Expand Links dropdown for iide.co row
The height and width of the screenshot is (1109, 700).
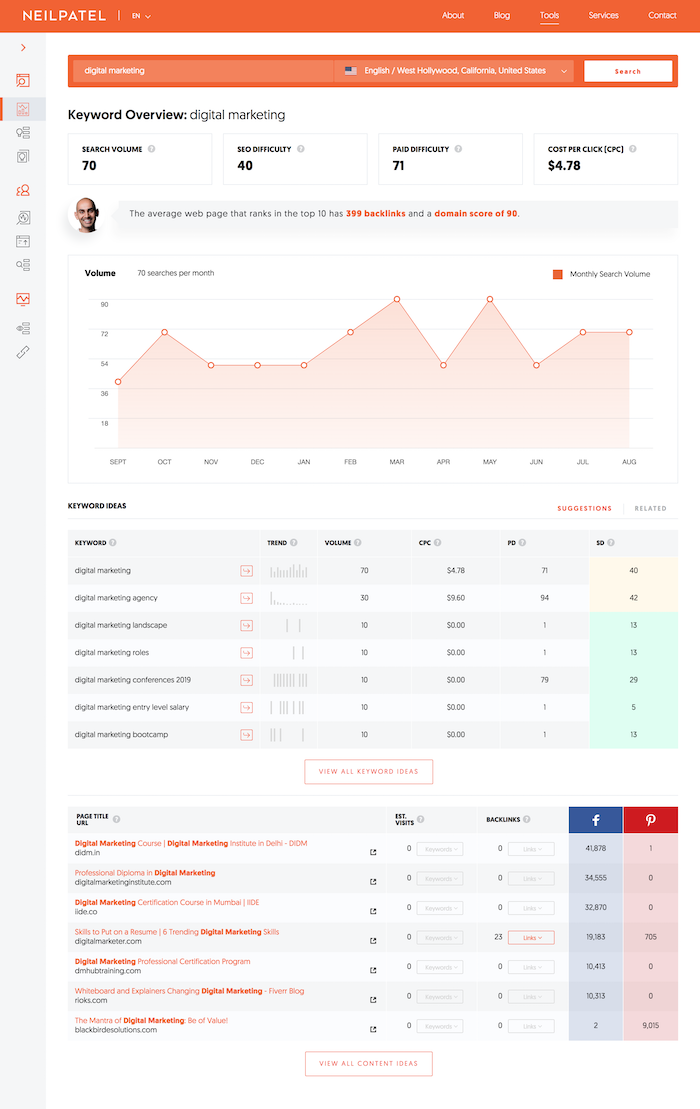click(531, 908)
